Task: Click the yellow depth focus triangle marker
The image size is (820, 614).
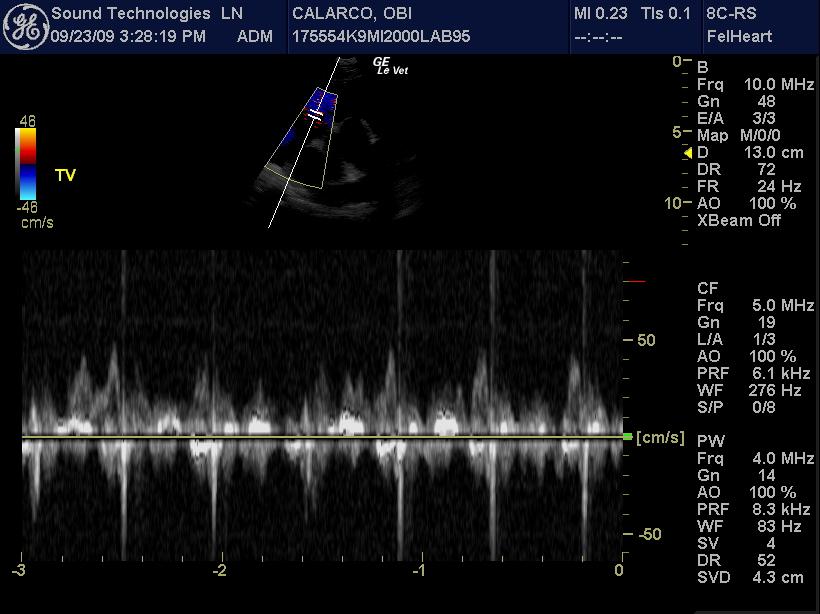Action: point(688,153)
